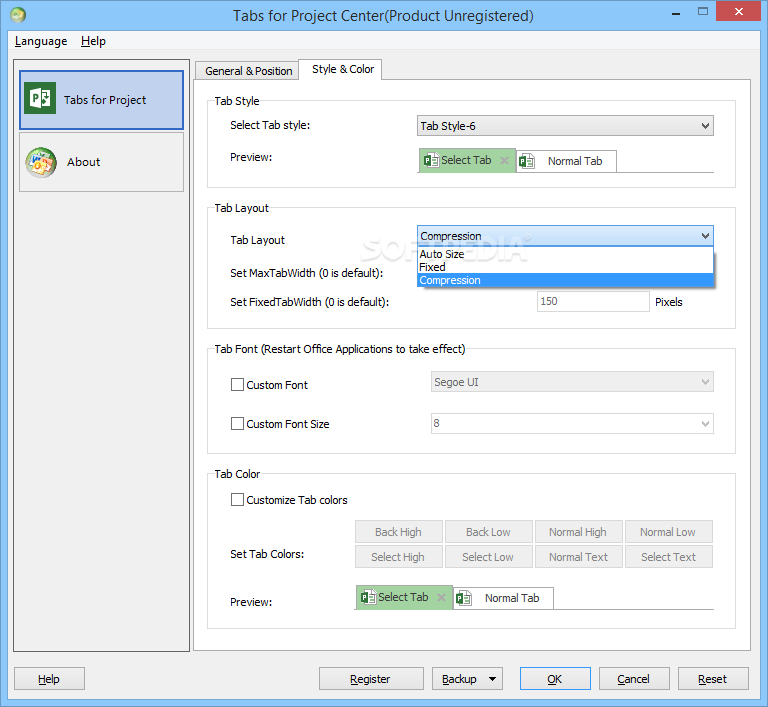Open the Segoe UI font dropdown
The image size is (768, 707).
tap(572, 382)
